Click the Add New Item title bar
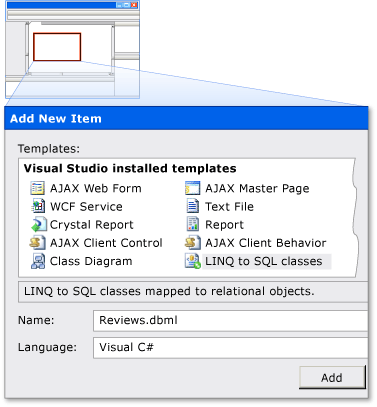377x407 pixels. pyautogui.click(x=186, y=118)
